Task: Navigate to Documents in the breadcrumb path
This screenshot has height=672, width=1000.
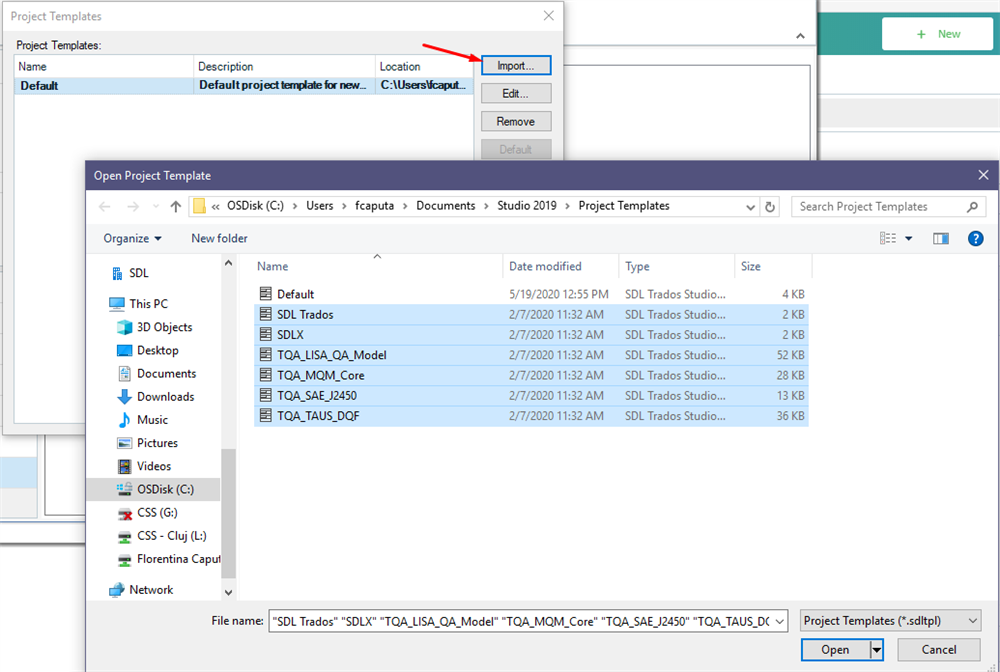Action: point(446,206)
